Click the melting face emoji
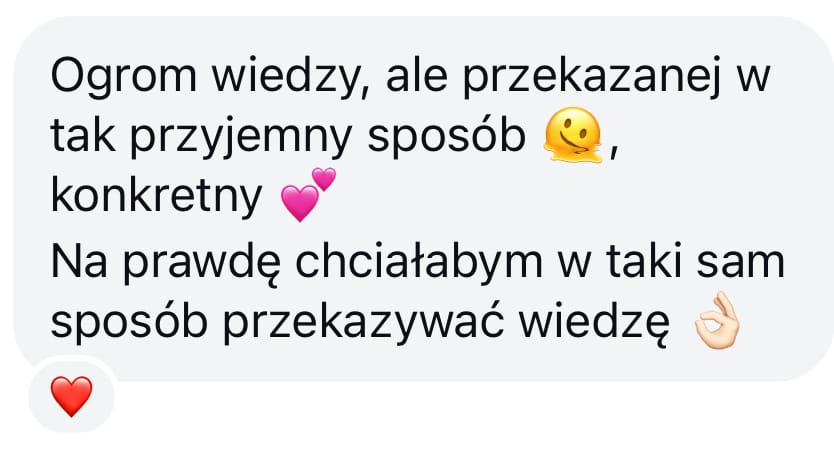The height and width of the screenshot is (454, 834). click(573, 136)
